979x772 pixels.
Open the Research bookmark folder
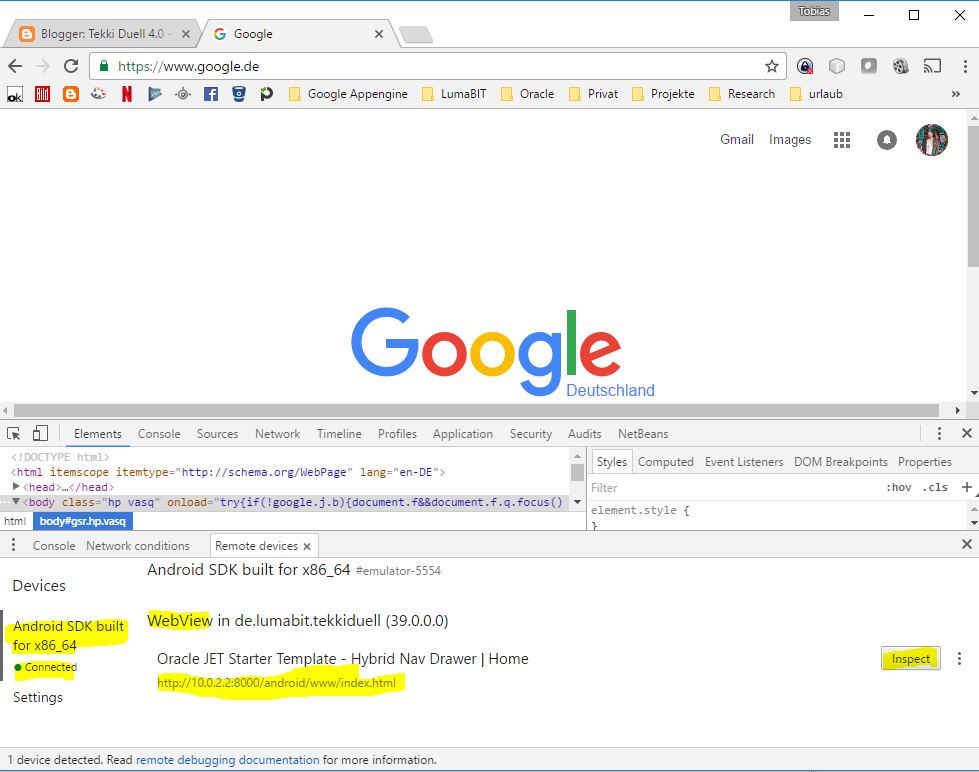click(742, 94)
